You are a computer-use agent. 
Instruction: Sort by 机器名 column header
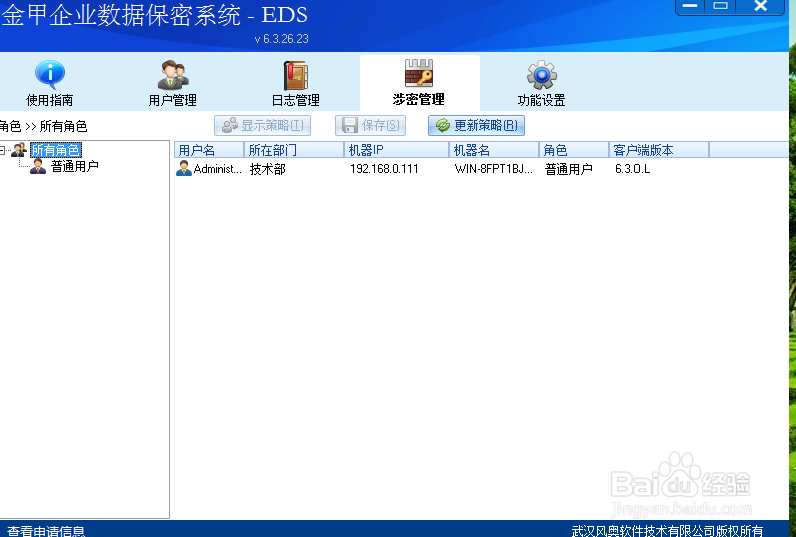pos(494,150)
